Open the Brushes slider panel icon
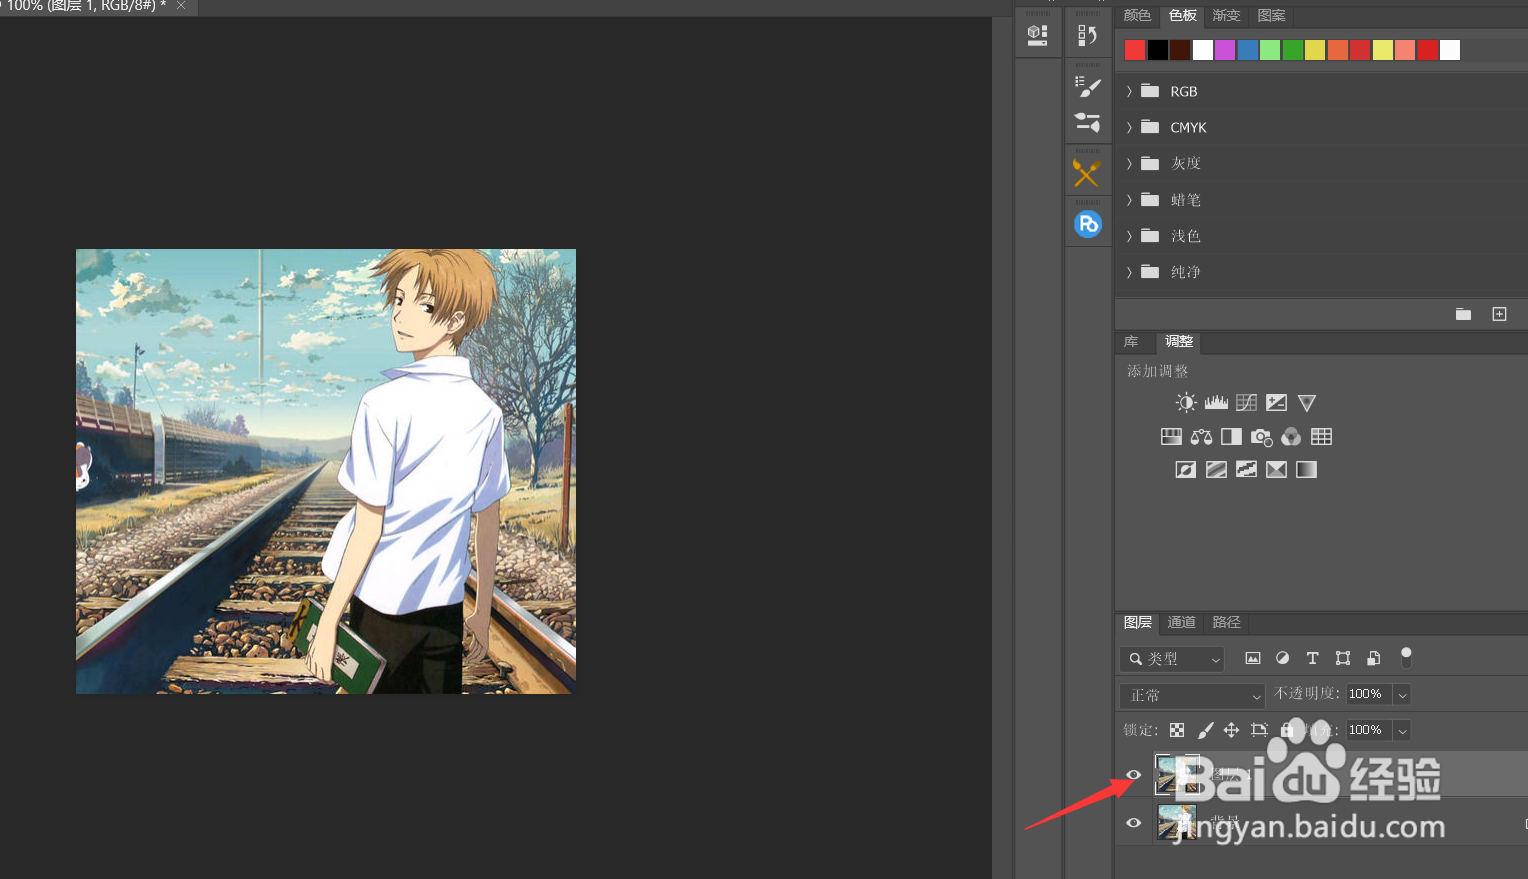The image size is (1528, 879). pos(1087,122)
